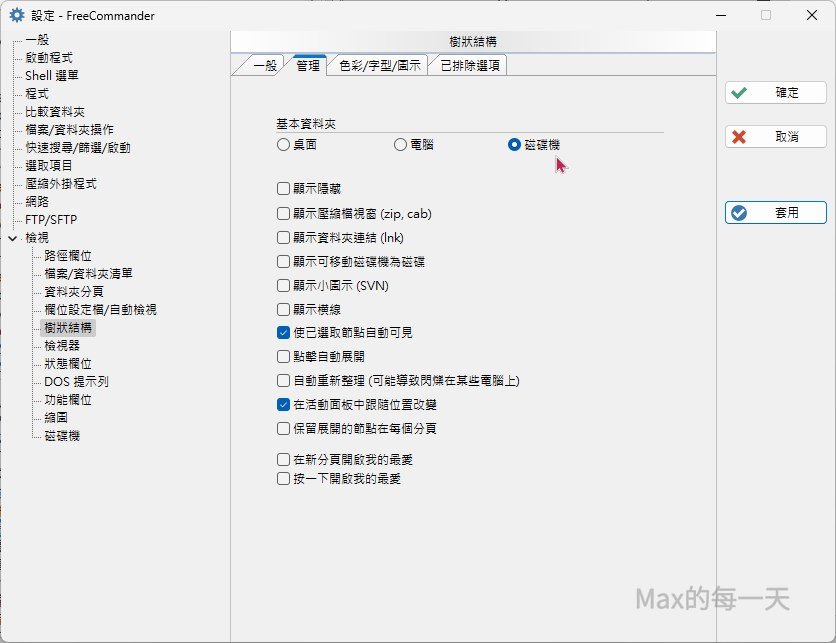This screenshot has width=836, height=643.
Task: Open DOS 提示列 settings
Action: point(76,382)
